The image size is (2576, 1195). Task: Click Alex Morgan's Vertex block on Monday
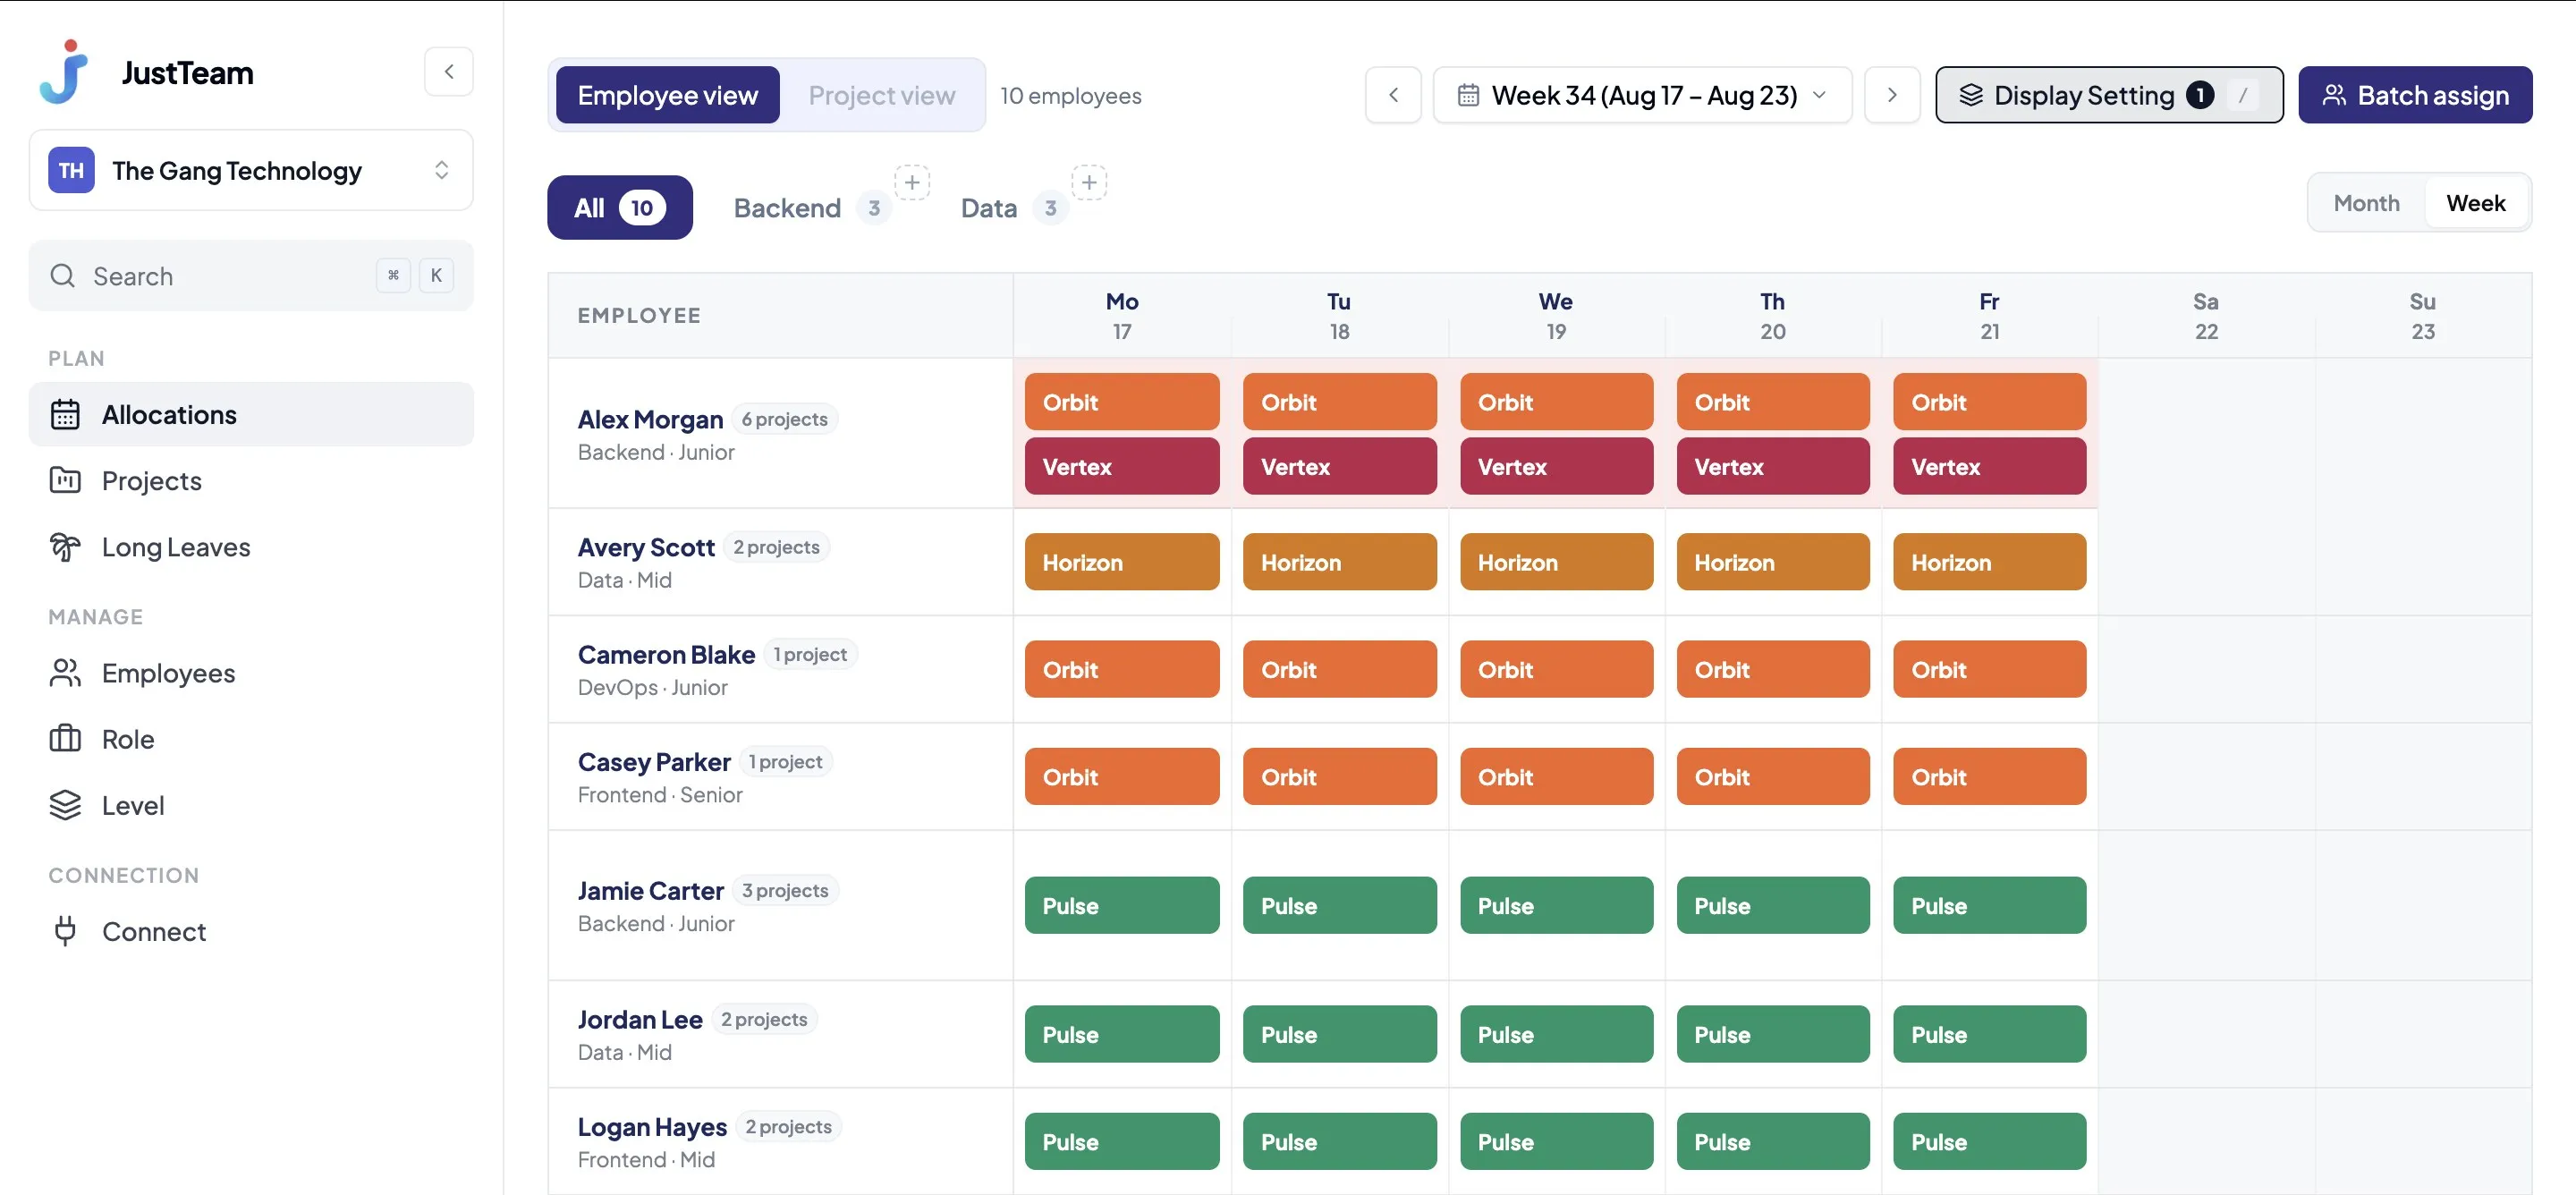pos(1121,466)
